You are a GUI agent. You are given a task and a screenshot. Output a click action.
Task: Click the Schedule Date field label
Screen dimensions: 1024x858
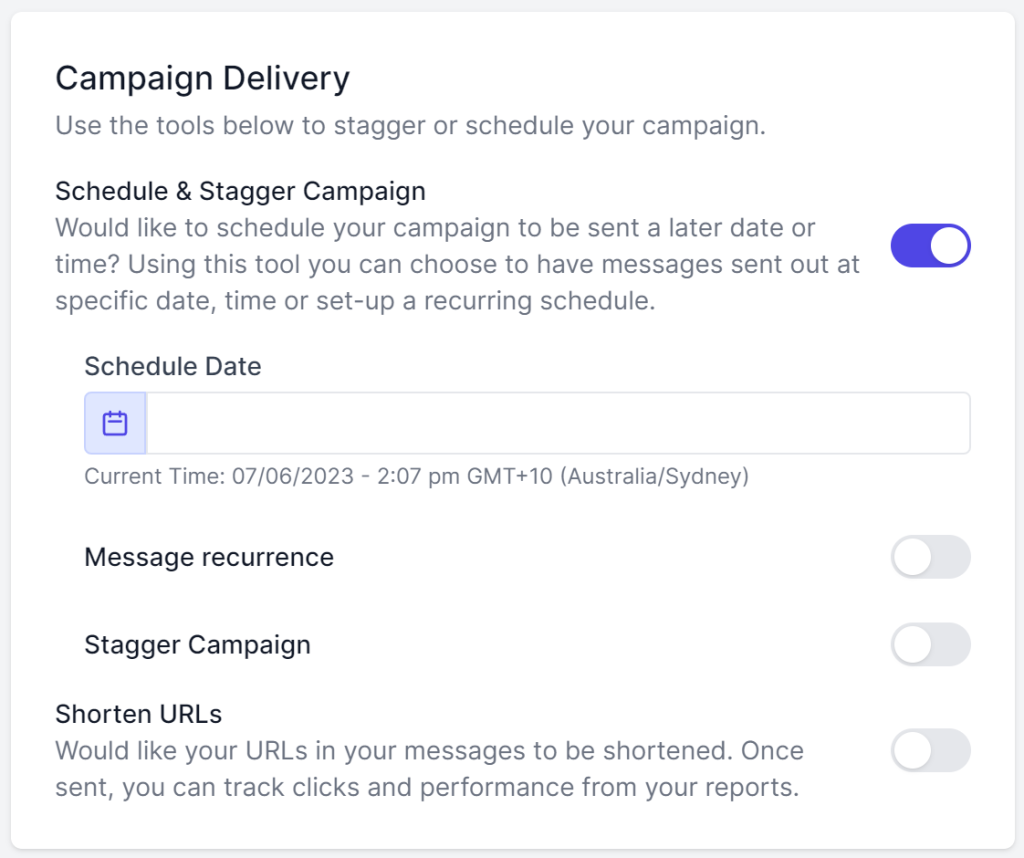(172, 366)
